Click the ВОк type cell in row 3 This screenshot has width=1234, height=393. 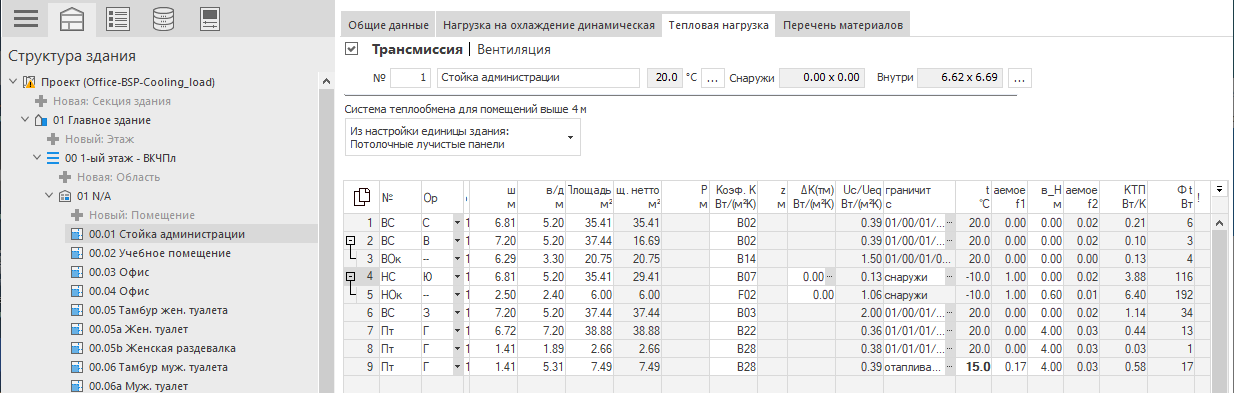tap(401, 258)
